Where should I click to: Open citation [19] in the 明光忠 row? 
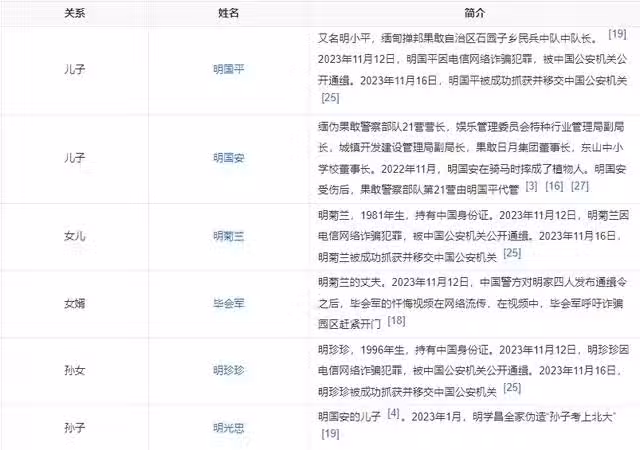[330, 433]
